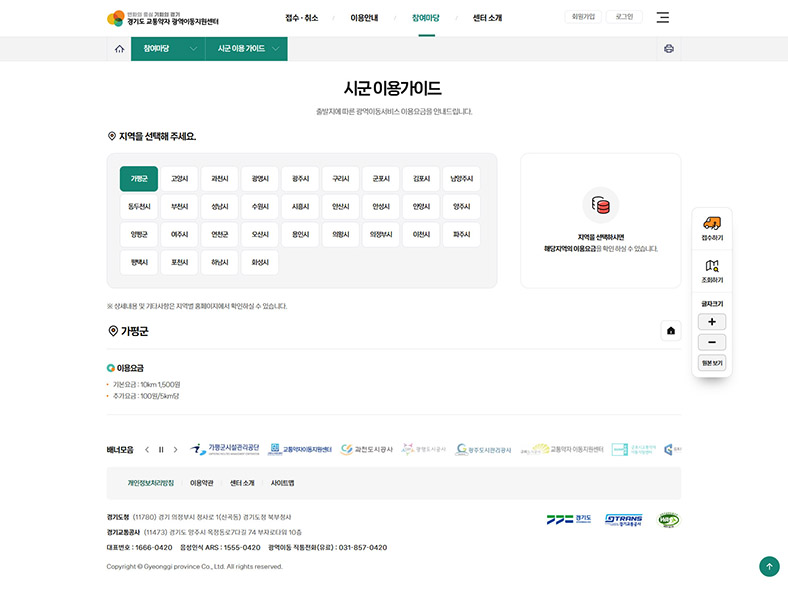Screen dimensions: 788x593
Task: Show previous banner in 배너모음
Action: click(x=147, y=450)
